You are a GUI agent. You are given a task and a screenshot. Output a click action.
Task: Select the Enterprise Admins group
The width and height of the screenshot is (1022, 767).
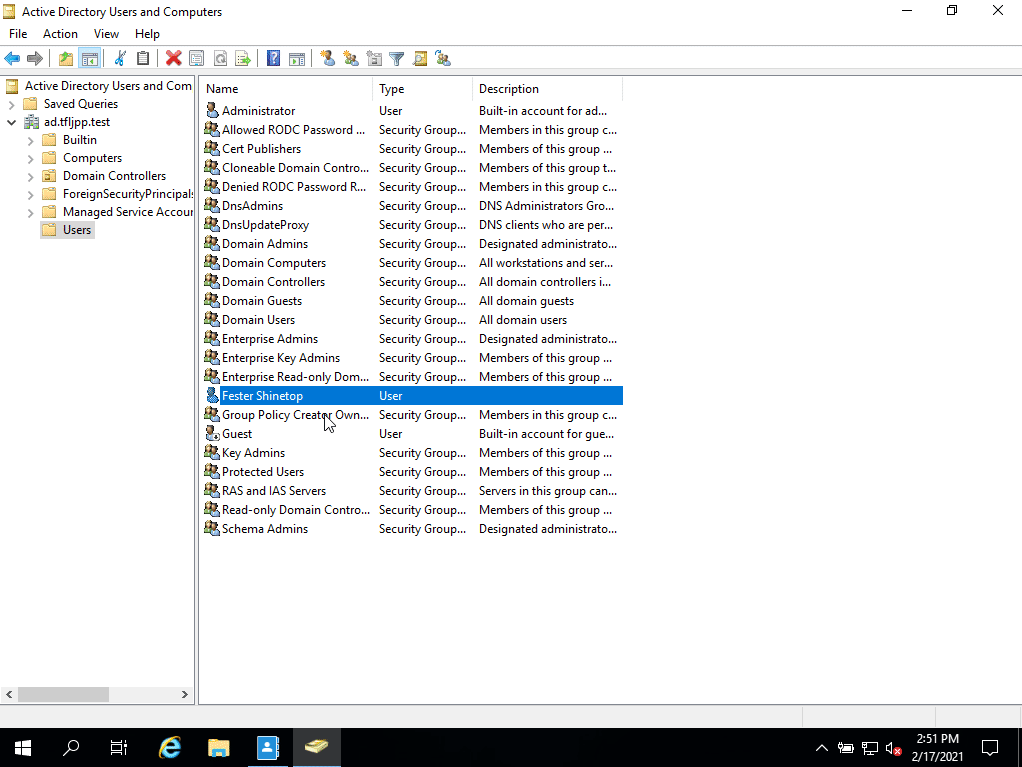(270, 339)
